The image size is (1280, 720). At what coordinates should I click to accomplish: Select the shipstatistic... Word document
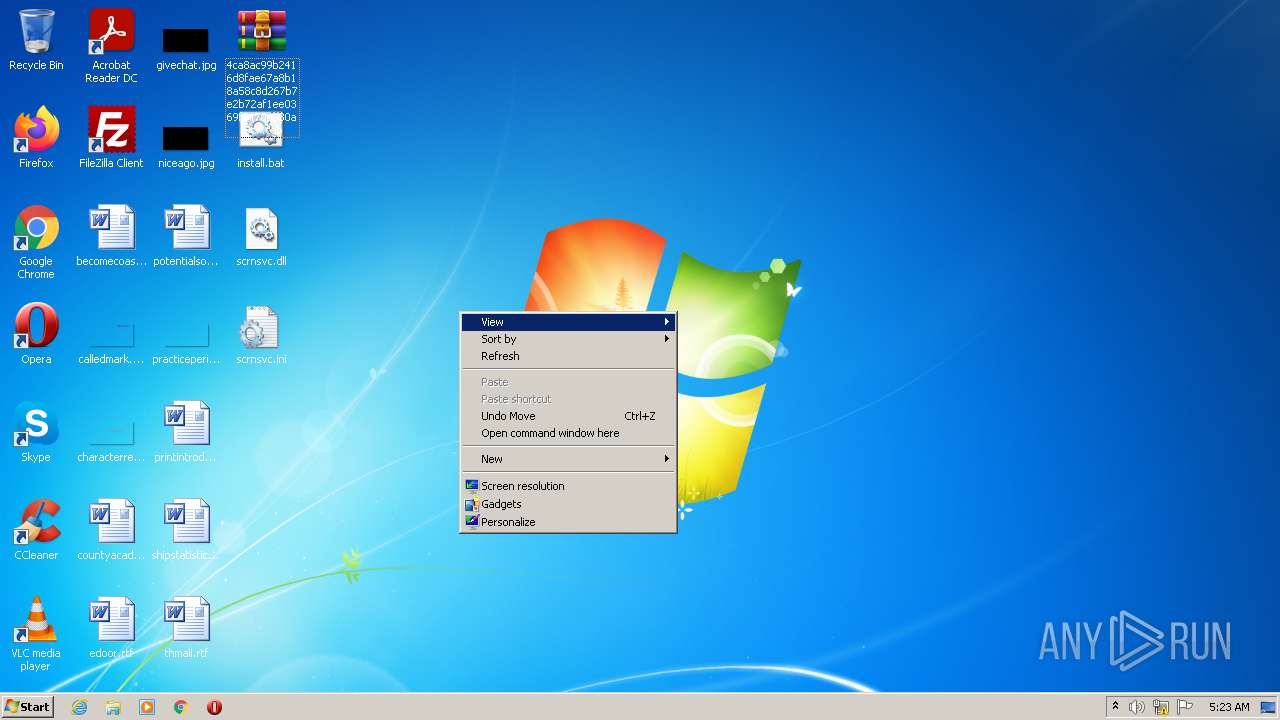[x=186, y=530]
